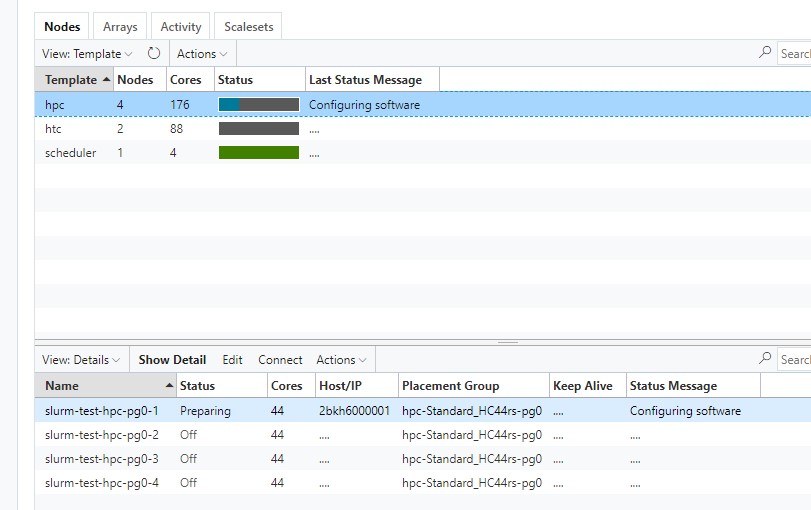Open the View: Template dropdown

click(x=87, y=54)
